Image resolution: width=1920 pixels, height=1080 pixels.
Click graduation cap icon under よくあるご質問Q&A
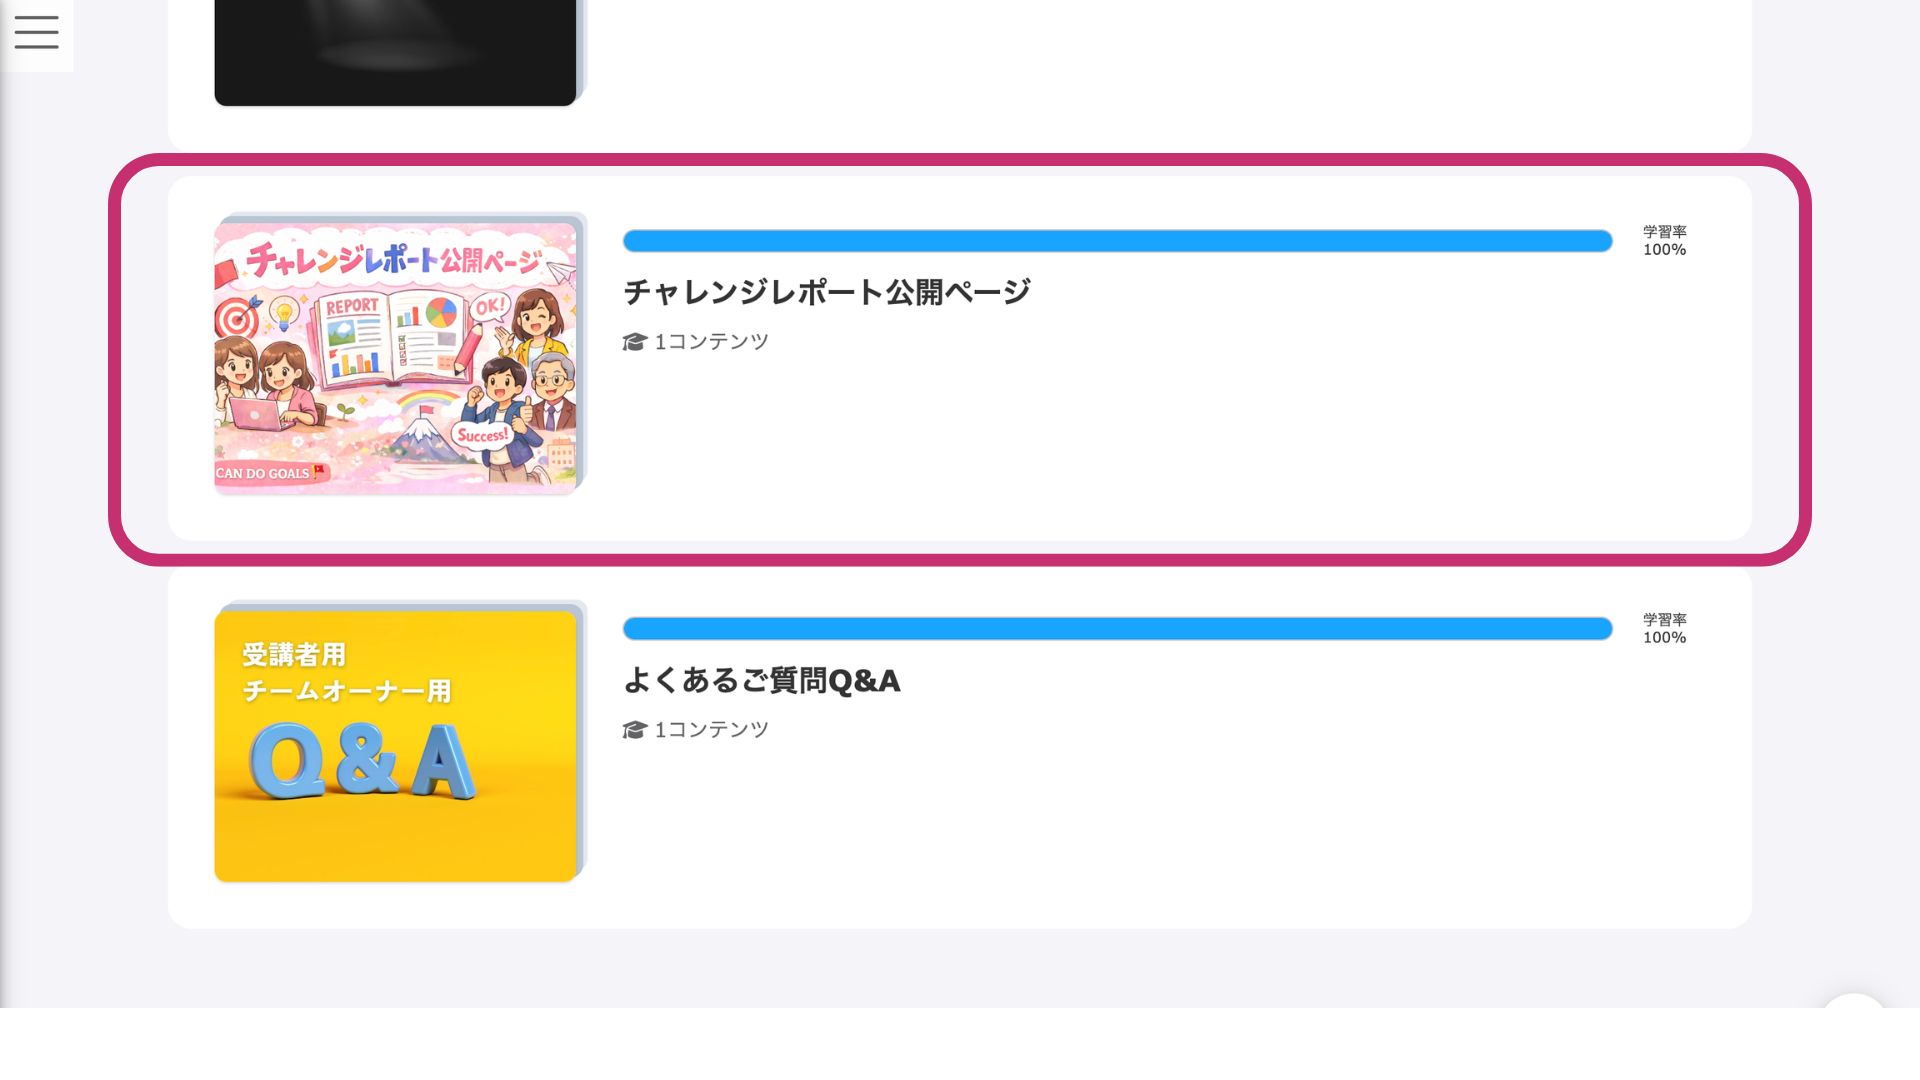(x=635, y=730)
